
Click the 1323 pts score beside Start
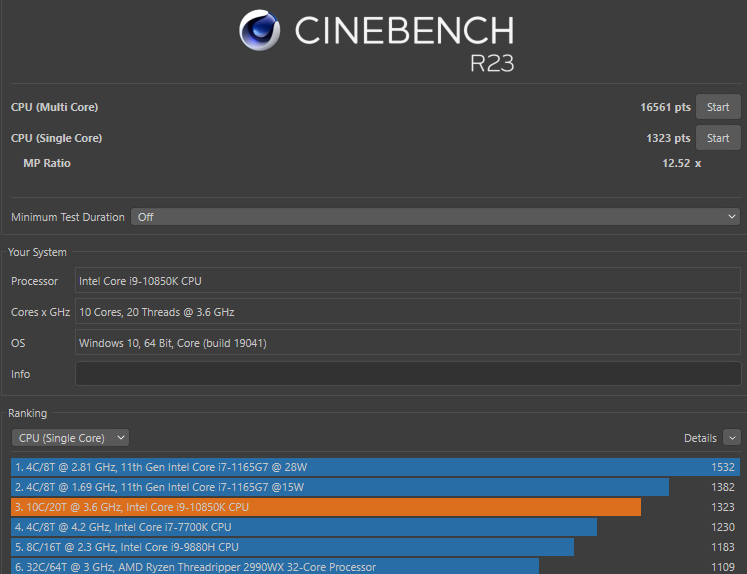[667, 138]
